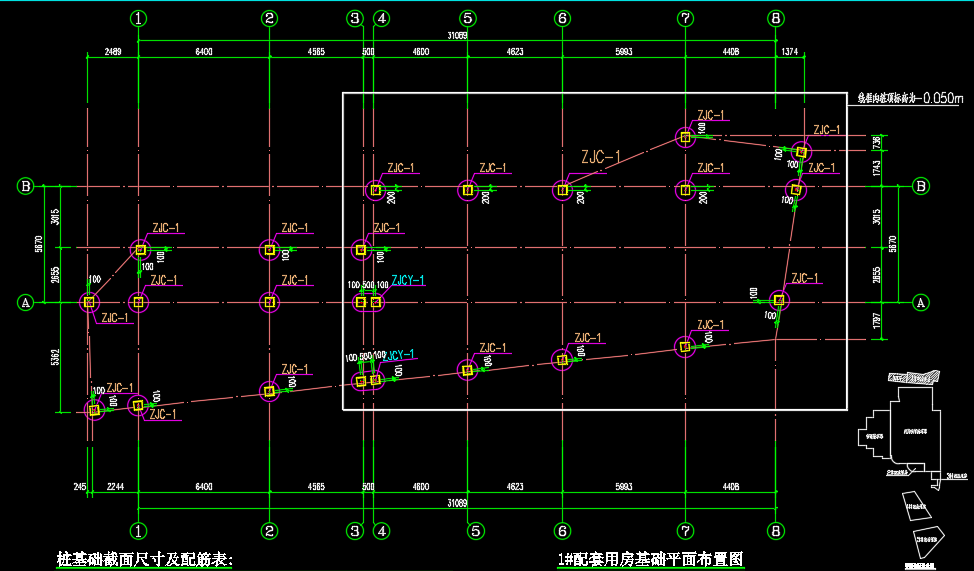
Task: Select the 245 dimension at bottom left
Action: coord(81,487)
